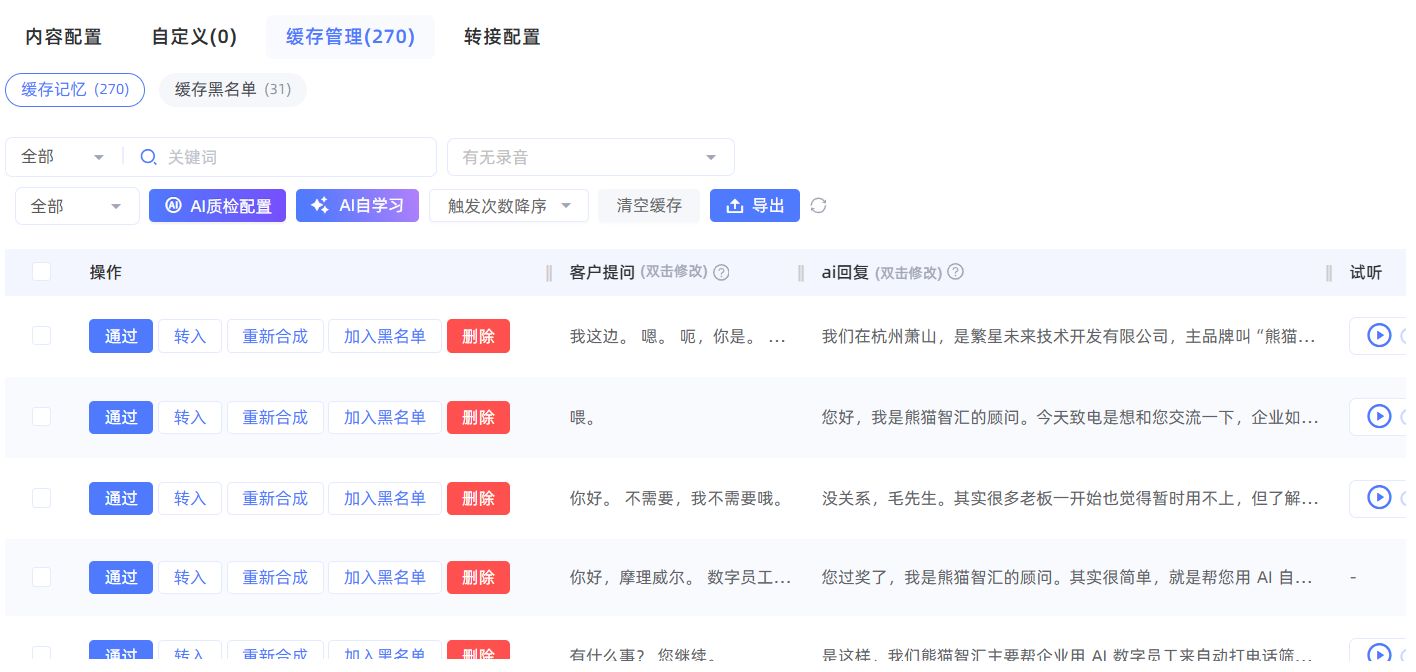Screen dimensions: 1416x672
Task: Switch to the 内容配置 tab
Action: [64, 37]
